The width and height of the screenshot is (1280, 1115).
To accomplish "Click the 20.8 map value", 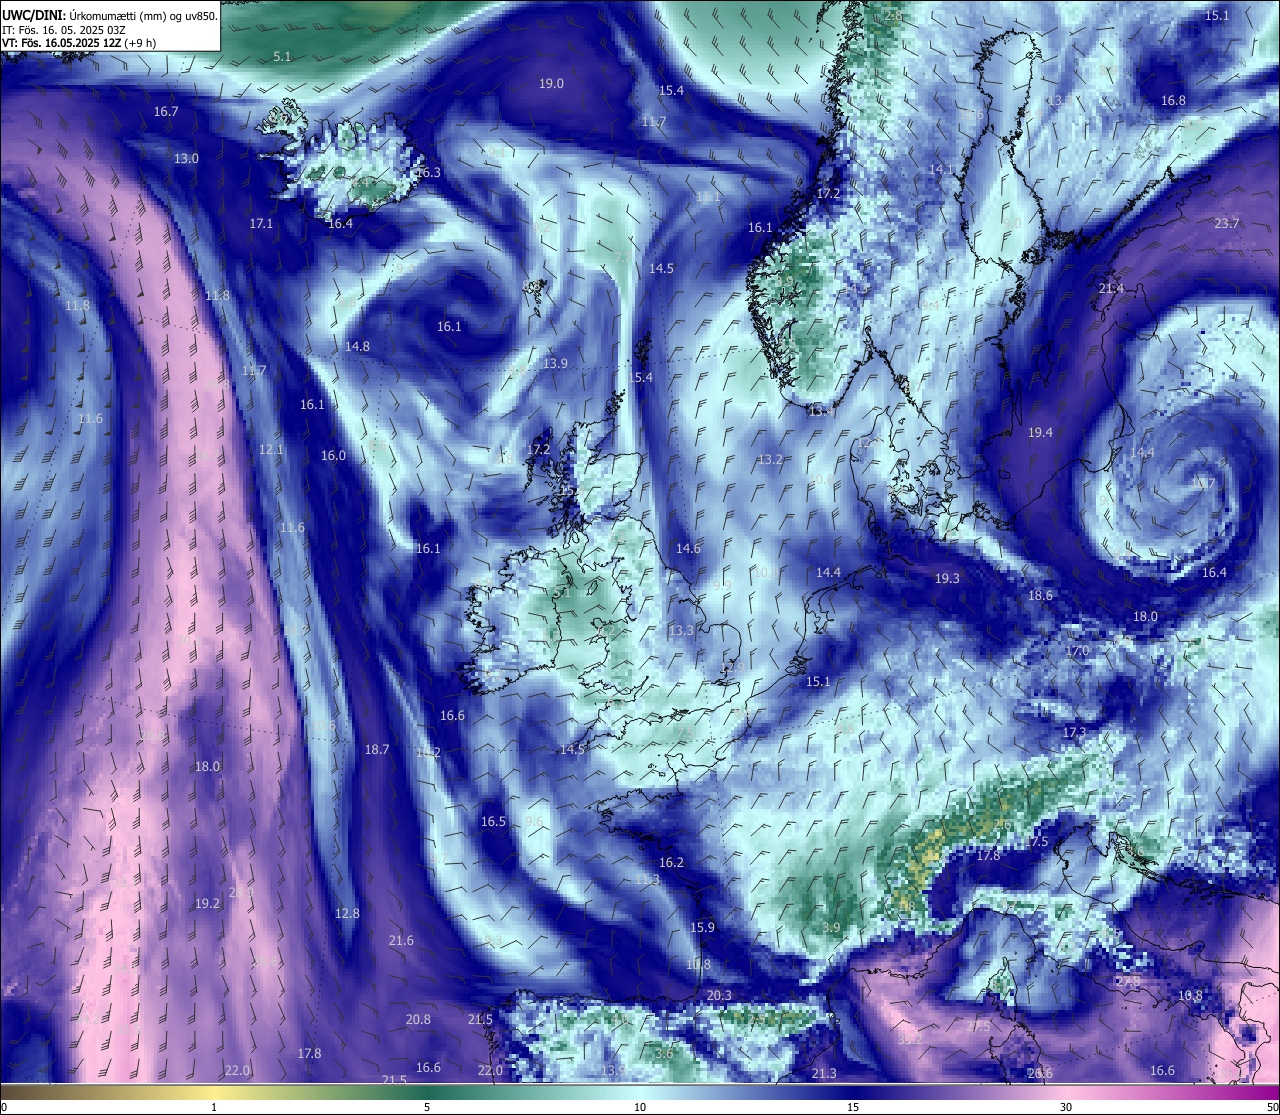I will (x=418, y=1020).
